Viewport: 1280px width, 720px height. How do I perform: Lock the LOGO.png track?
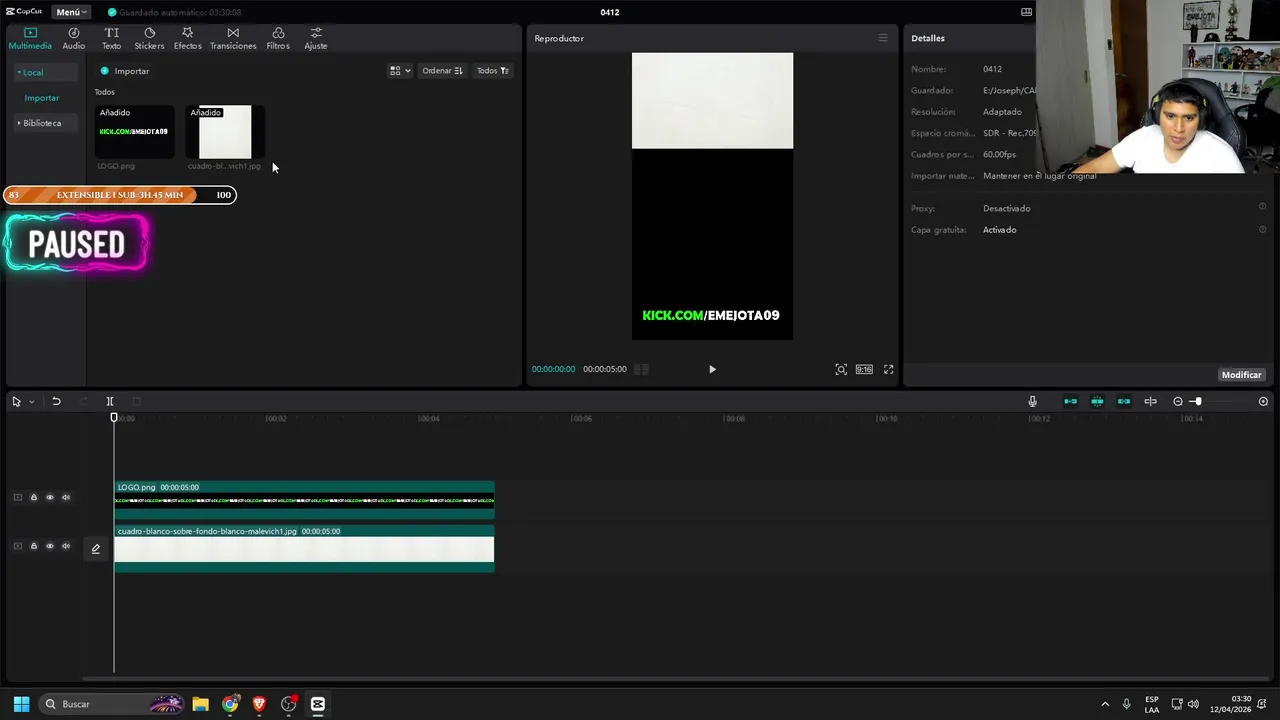(33, 497)
